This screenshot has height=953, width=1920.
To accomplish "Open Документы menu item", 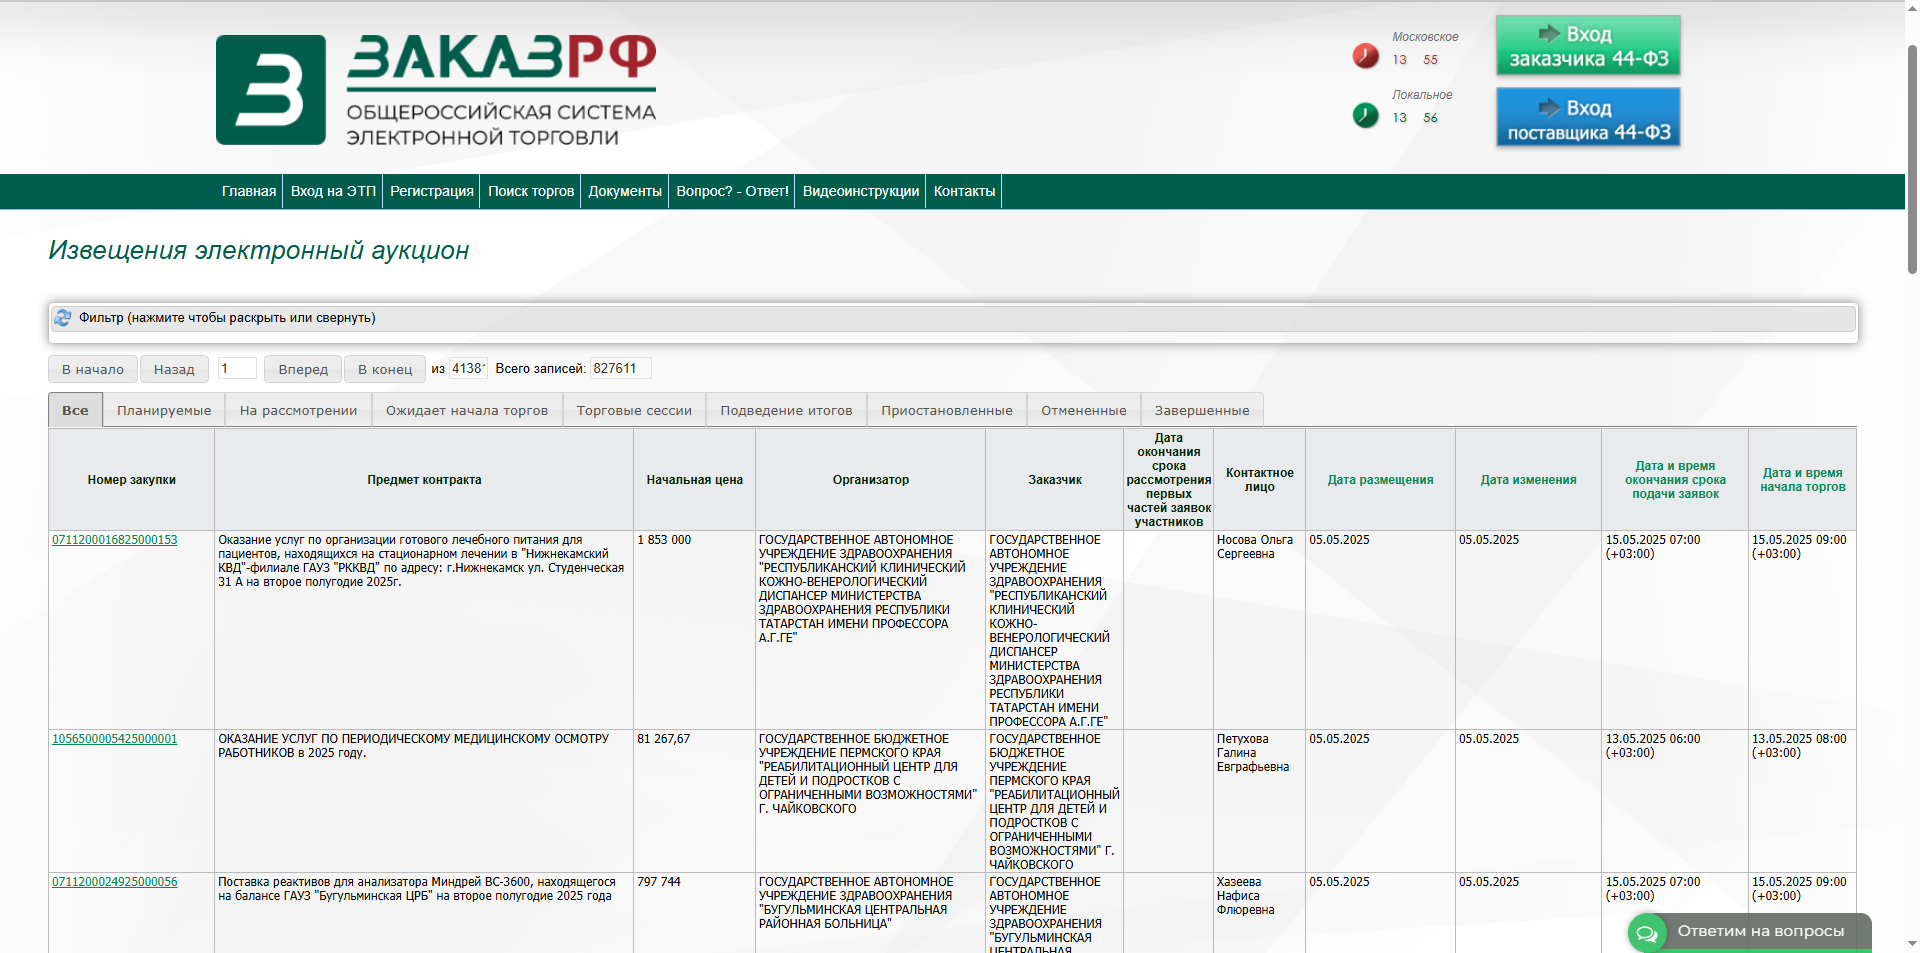I will [625, 191].
